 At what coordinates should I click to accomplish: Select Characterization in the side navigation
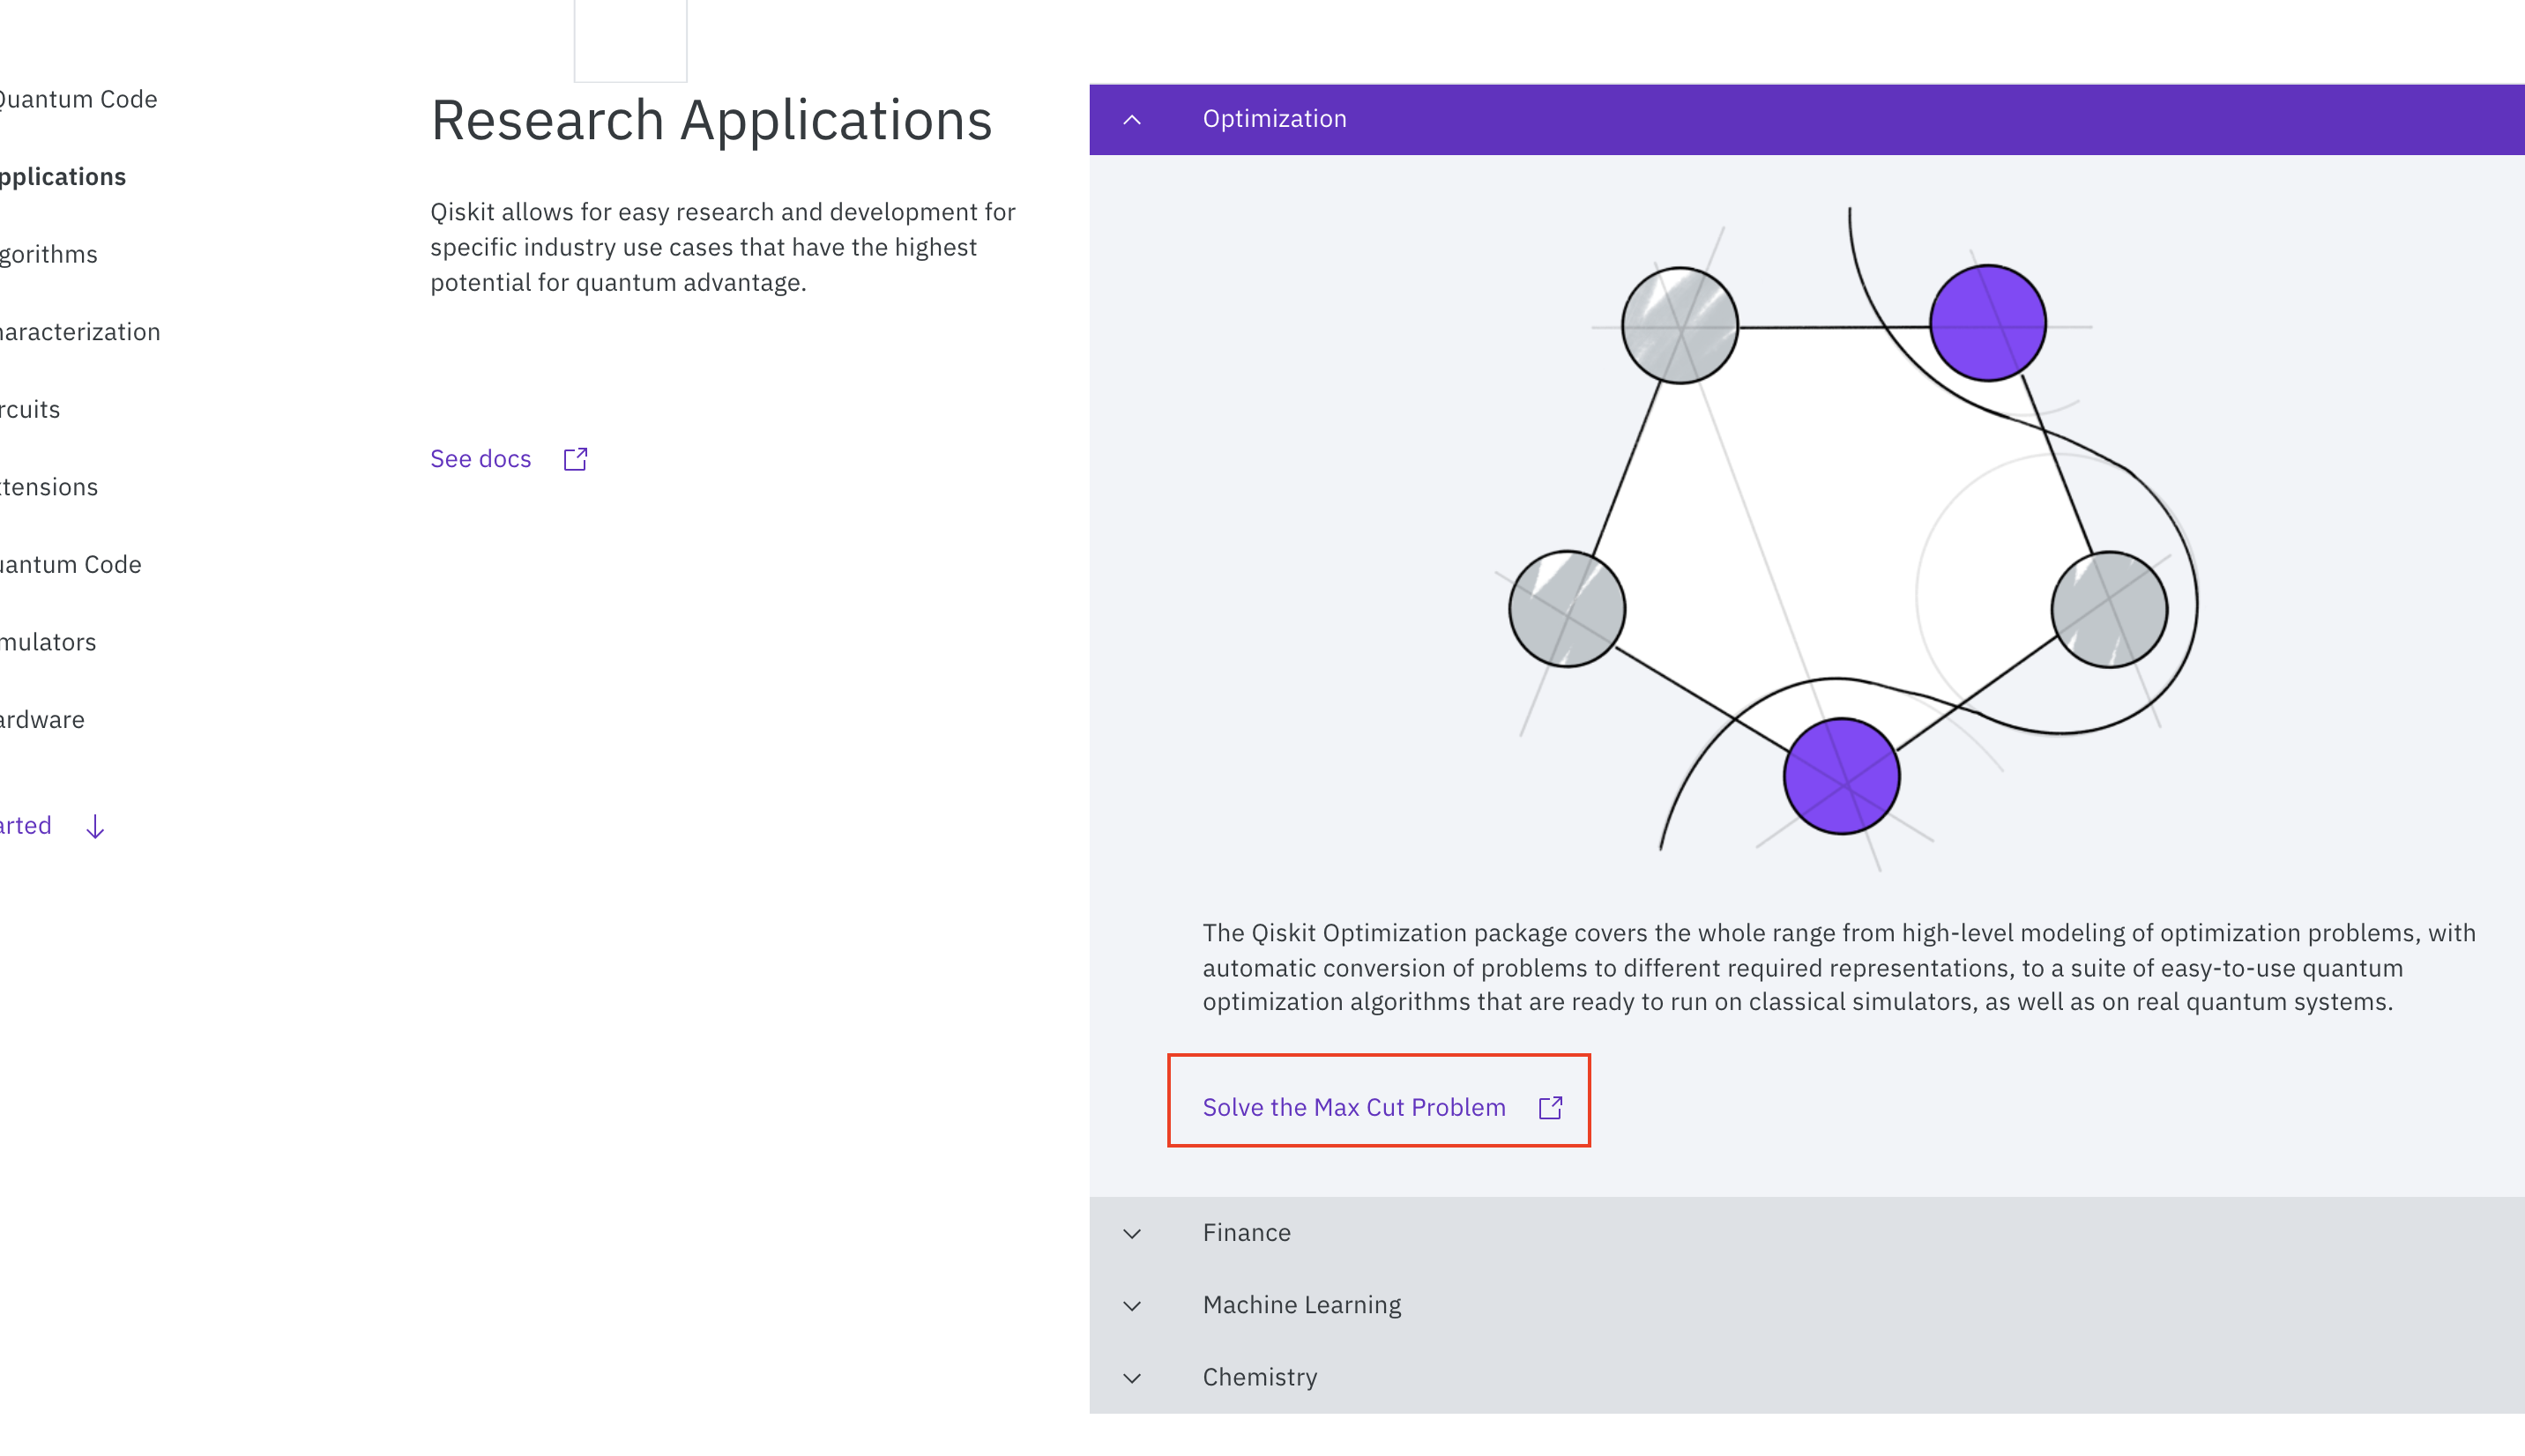point(80,332)
